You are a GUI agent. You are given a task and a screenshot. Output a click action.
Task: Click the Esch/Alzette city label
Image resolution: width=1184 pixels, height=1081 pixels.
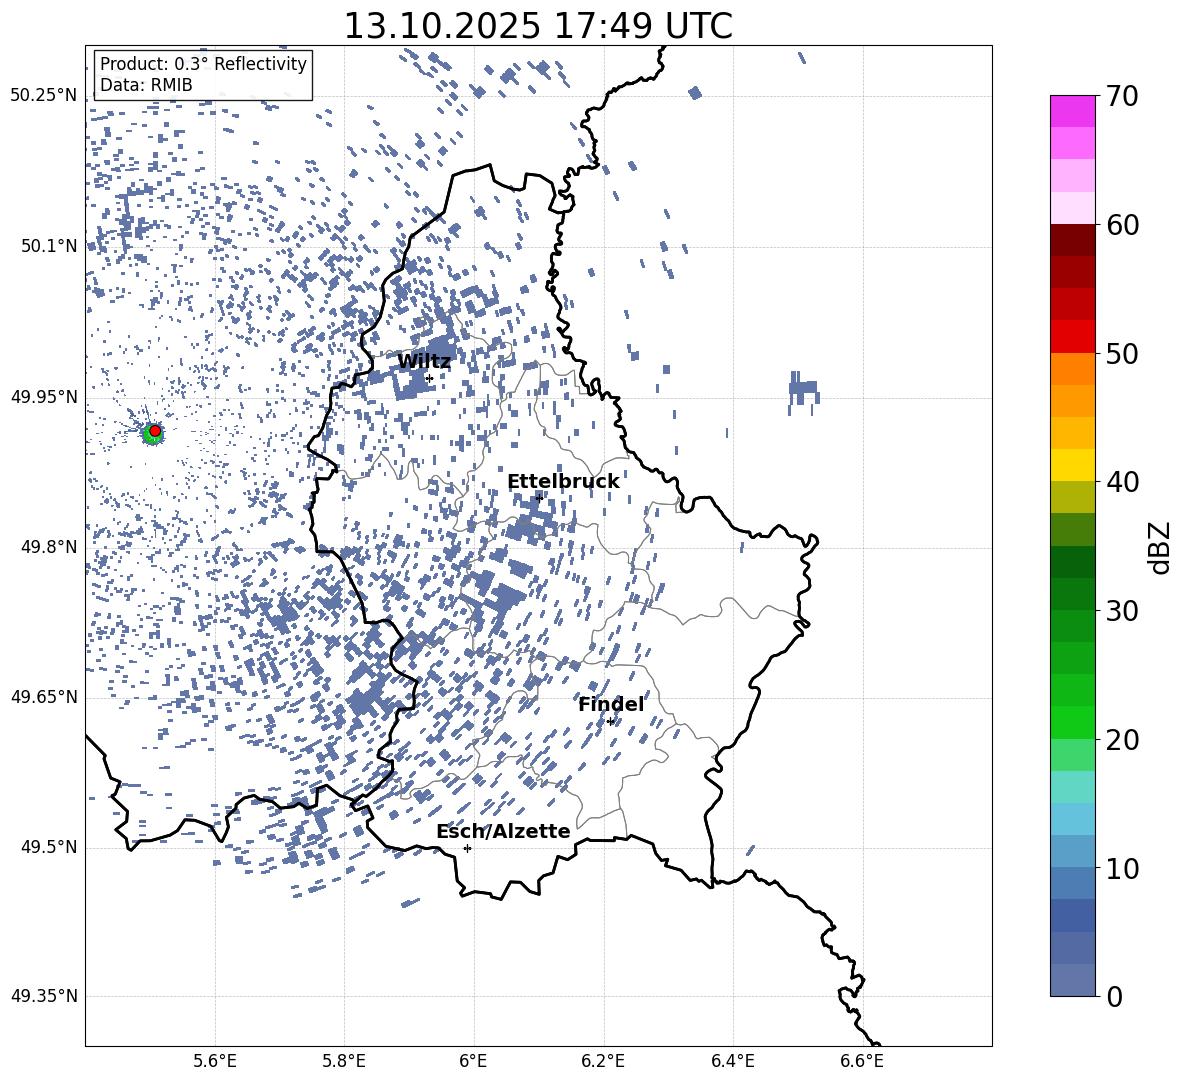pos(503,831)
